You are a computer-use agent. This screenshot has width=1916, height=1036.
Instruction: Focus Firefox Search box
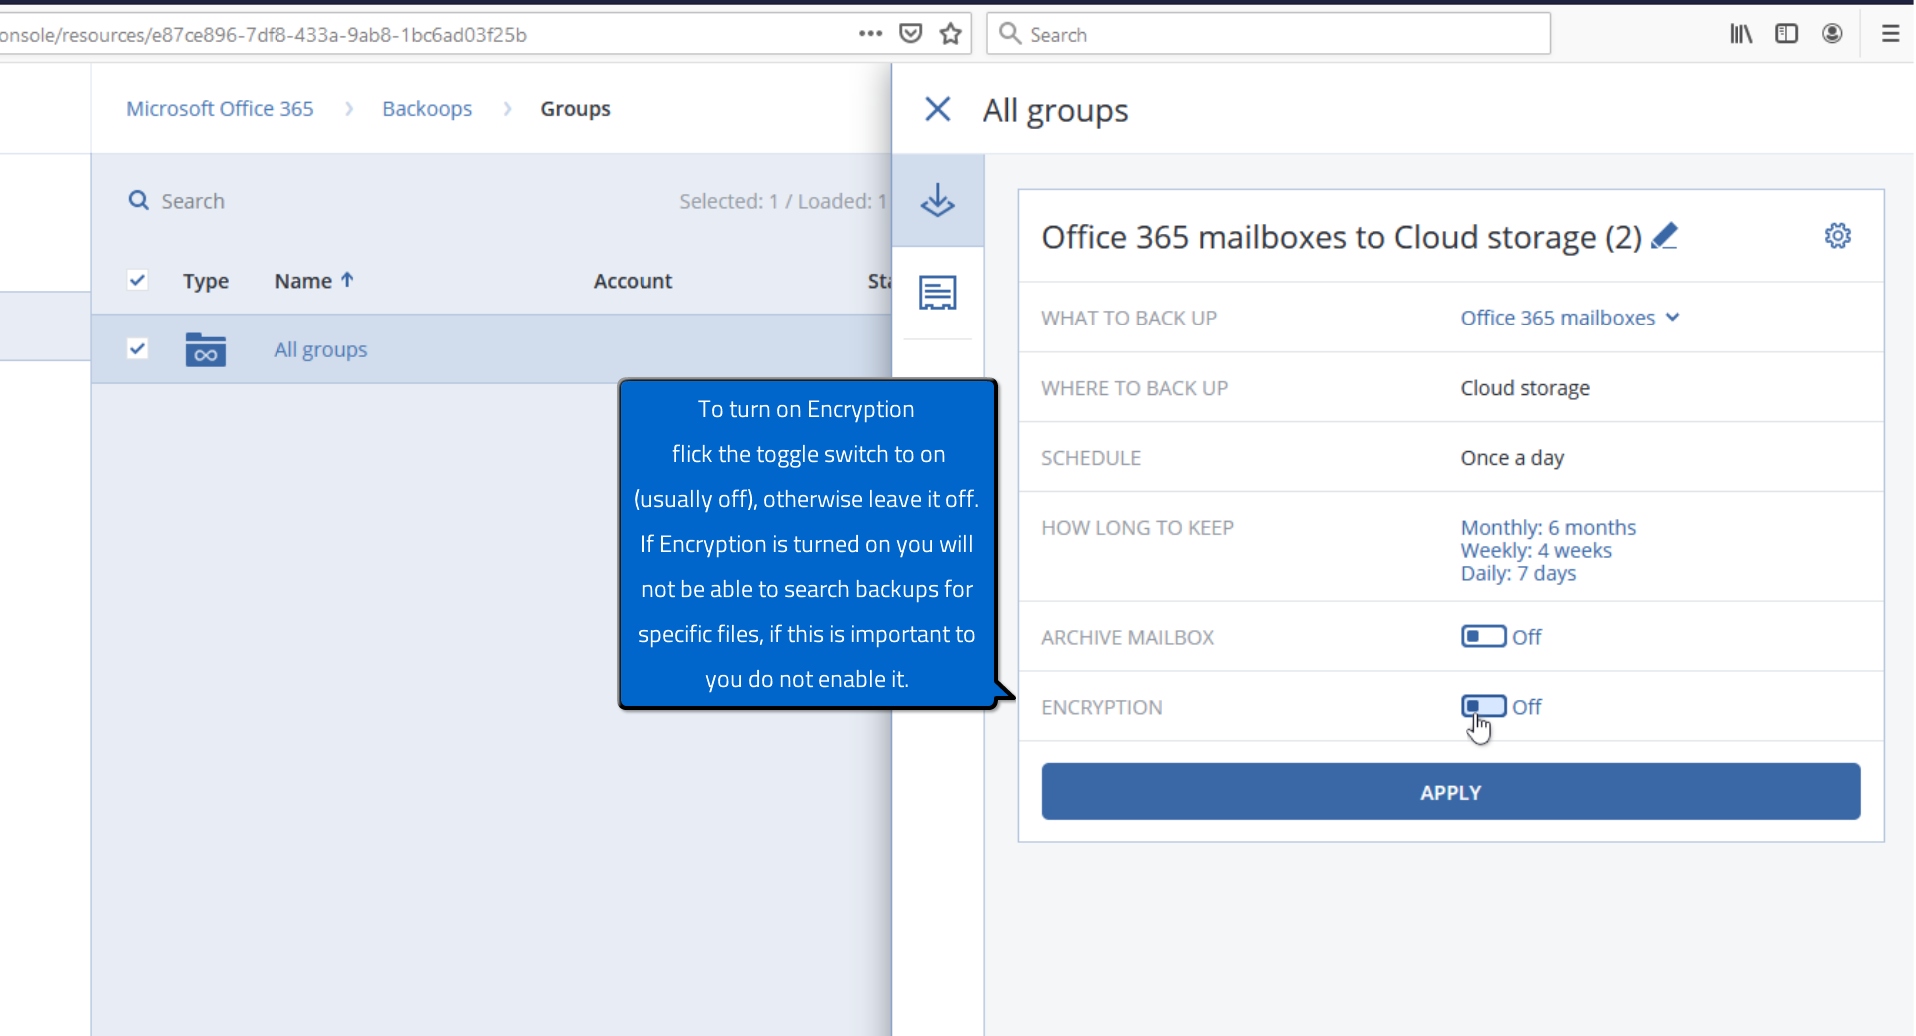(1269, 34)
